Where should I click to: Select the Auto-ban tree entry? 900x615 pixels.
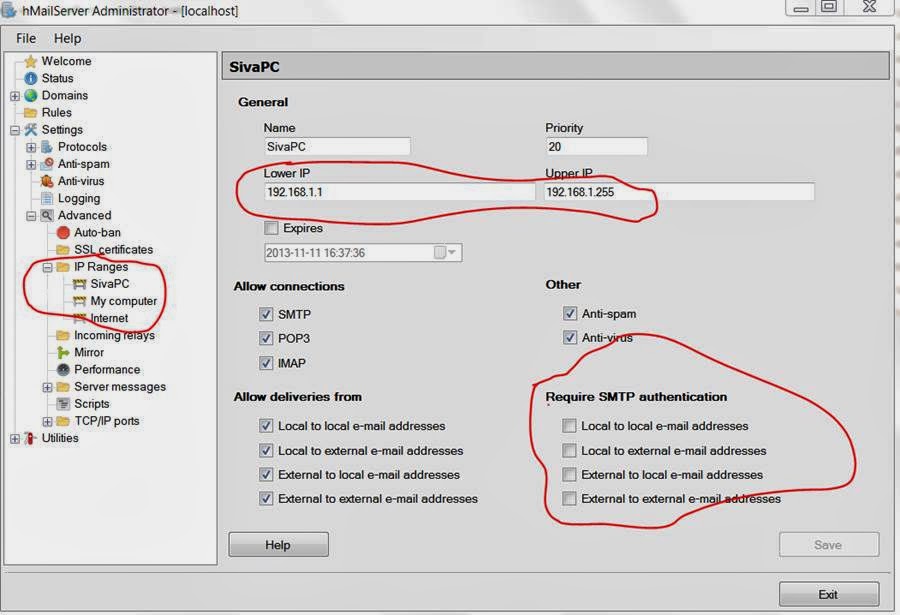point(97,233)
